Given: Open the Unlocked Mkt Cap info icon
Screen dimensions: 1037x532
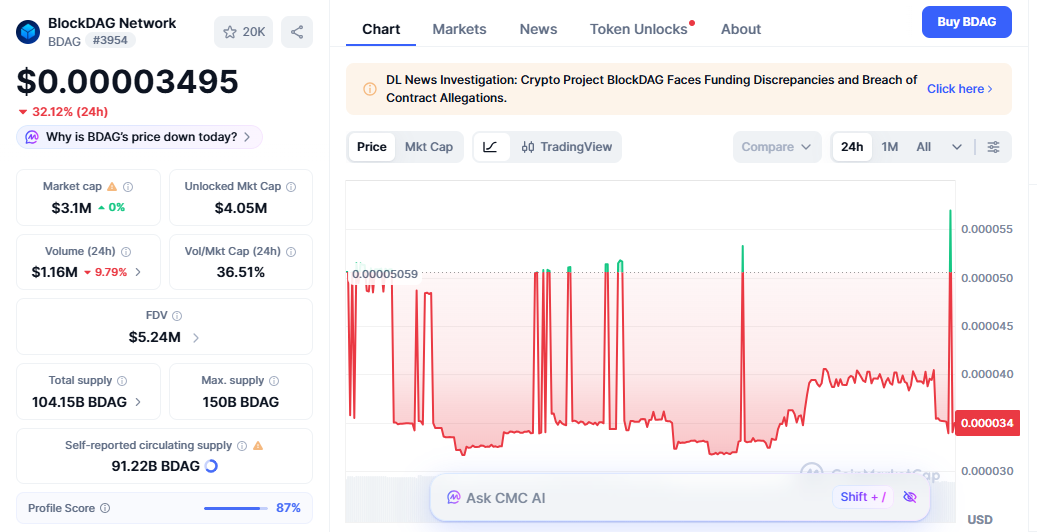Looking at the screenshot, I should (x=291, y=187).
